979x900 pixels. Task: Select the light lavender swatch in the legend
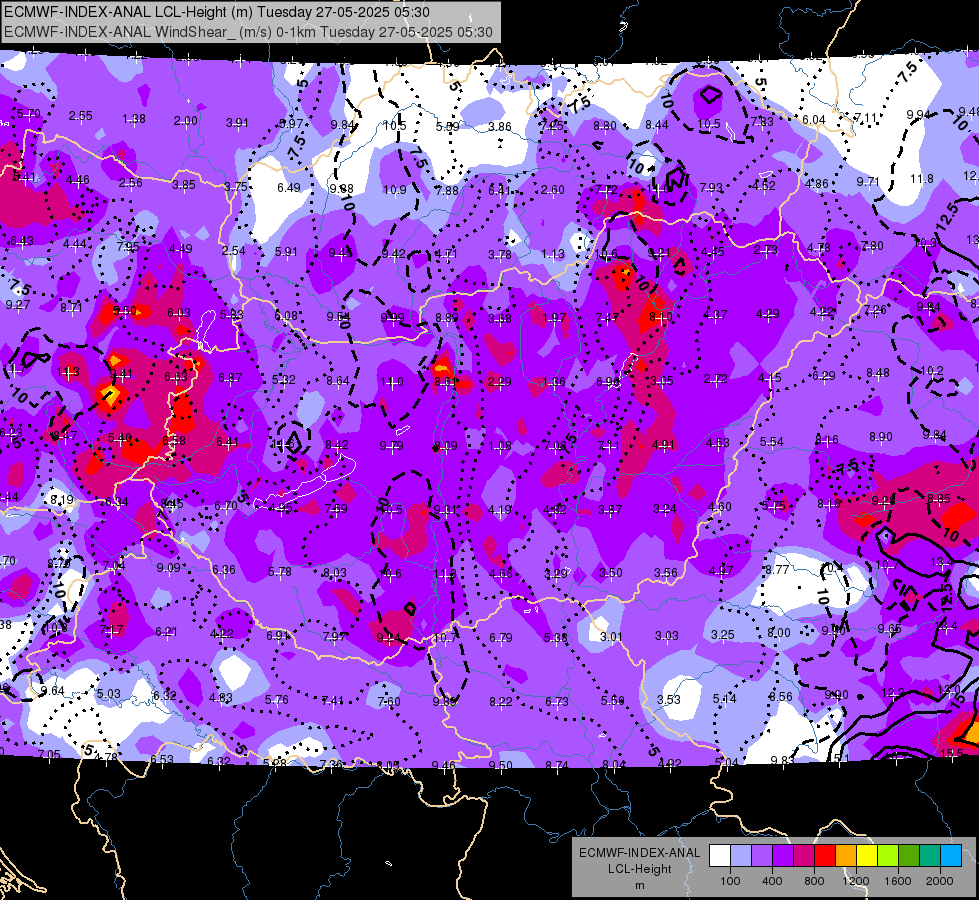(x=741, y=856)
